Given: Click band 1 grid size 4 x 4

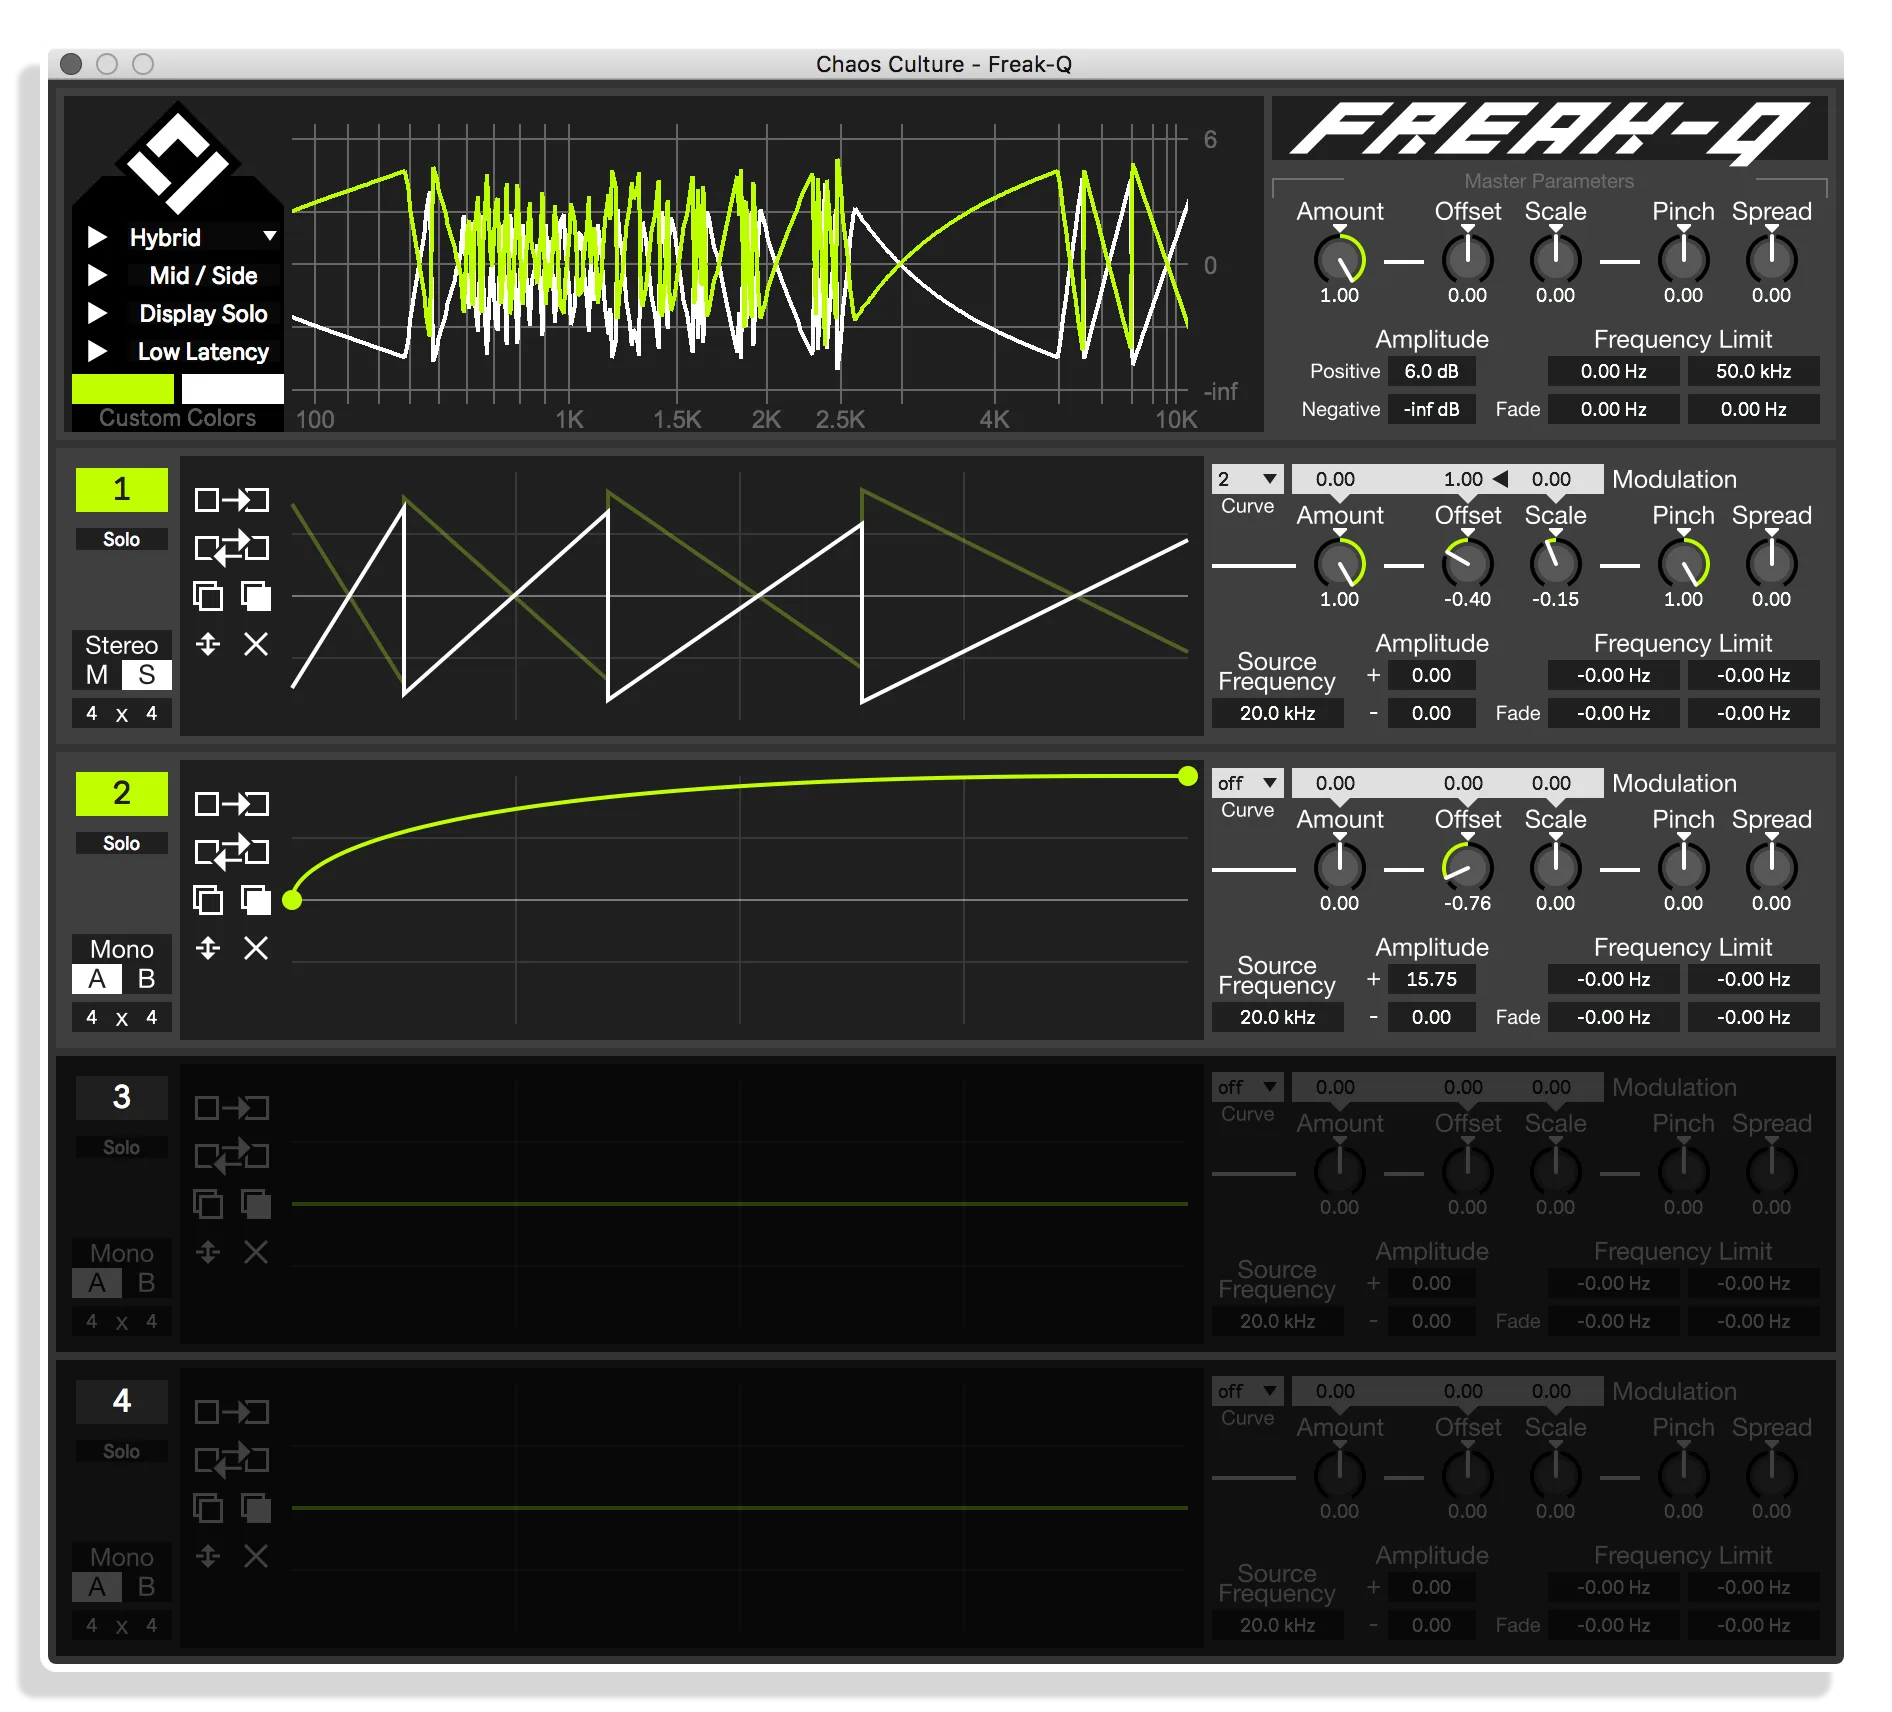Looking at the screenshot, I should click(122, 713).
